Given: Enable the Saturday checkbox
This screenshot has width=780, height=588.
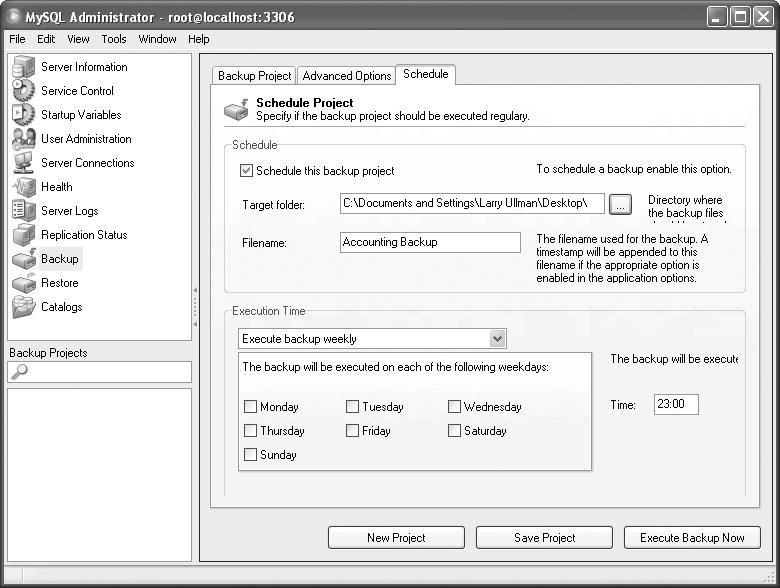Looking at the screenshot, I should [x=454, y=430].
